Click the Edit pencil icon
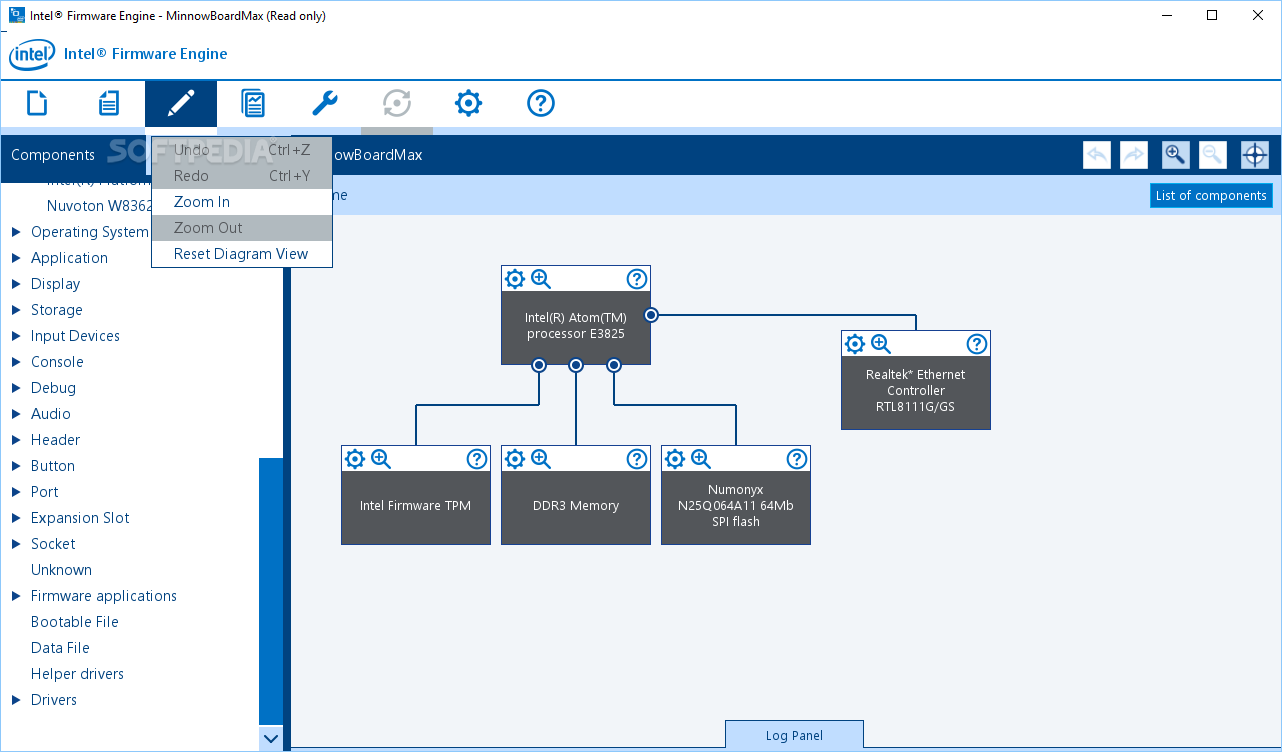The image size is (1282, 752). [181, 103]
